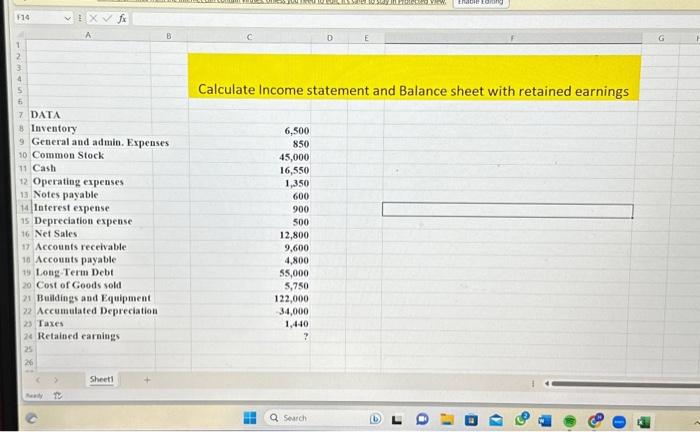
Task: Select the value 6,500 cell
Action: tap(296, 131)
